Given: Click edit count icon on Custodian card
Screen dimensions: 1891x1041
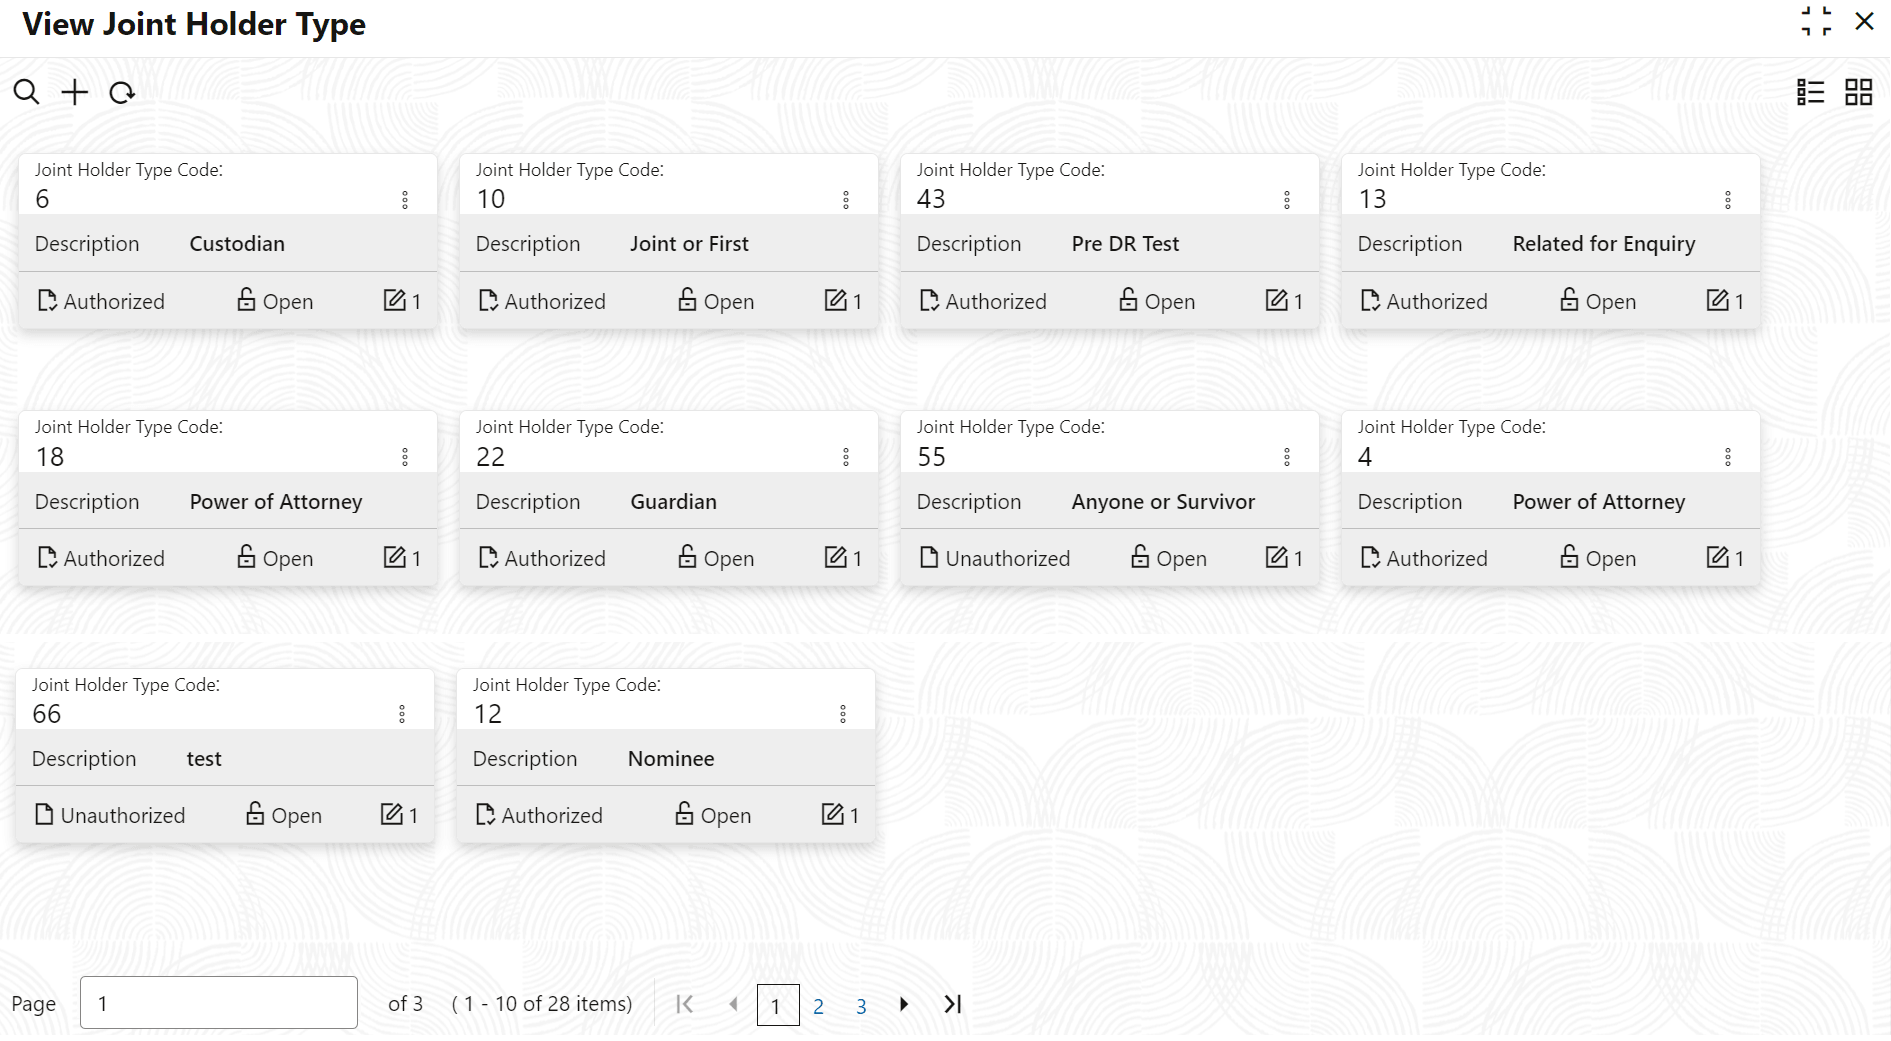Looking at the screenshot, I should click(x=395, y=300).
